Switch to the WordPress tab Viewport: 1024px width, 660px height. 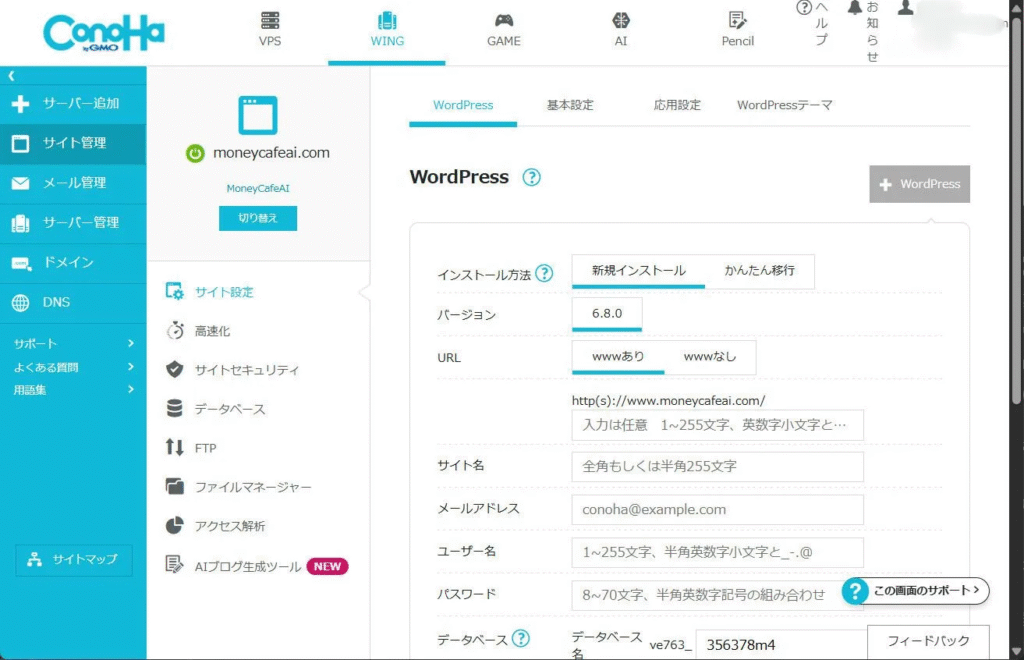click(463, 105)
